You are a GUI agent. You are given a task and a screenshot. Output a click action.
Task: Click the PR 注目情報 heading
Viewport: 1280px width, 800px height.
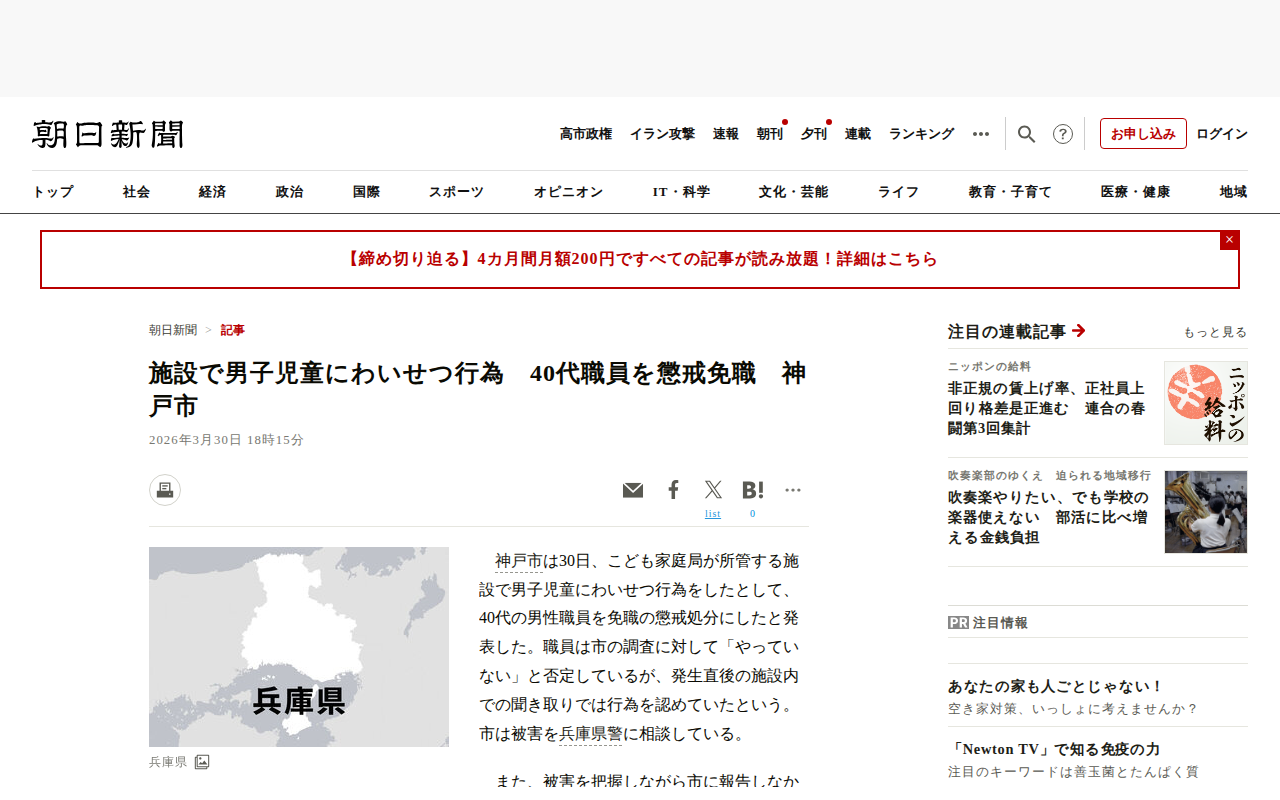[x=988, y=622]
